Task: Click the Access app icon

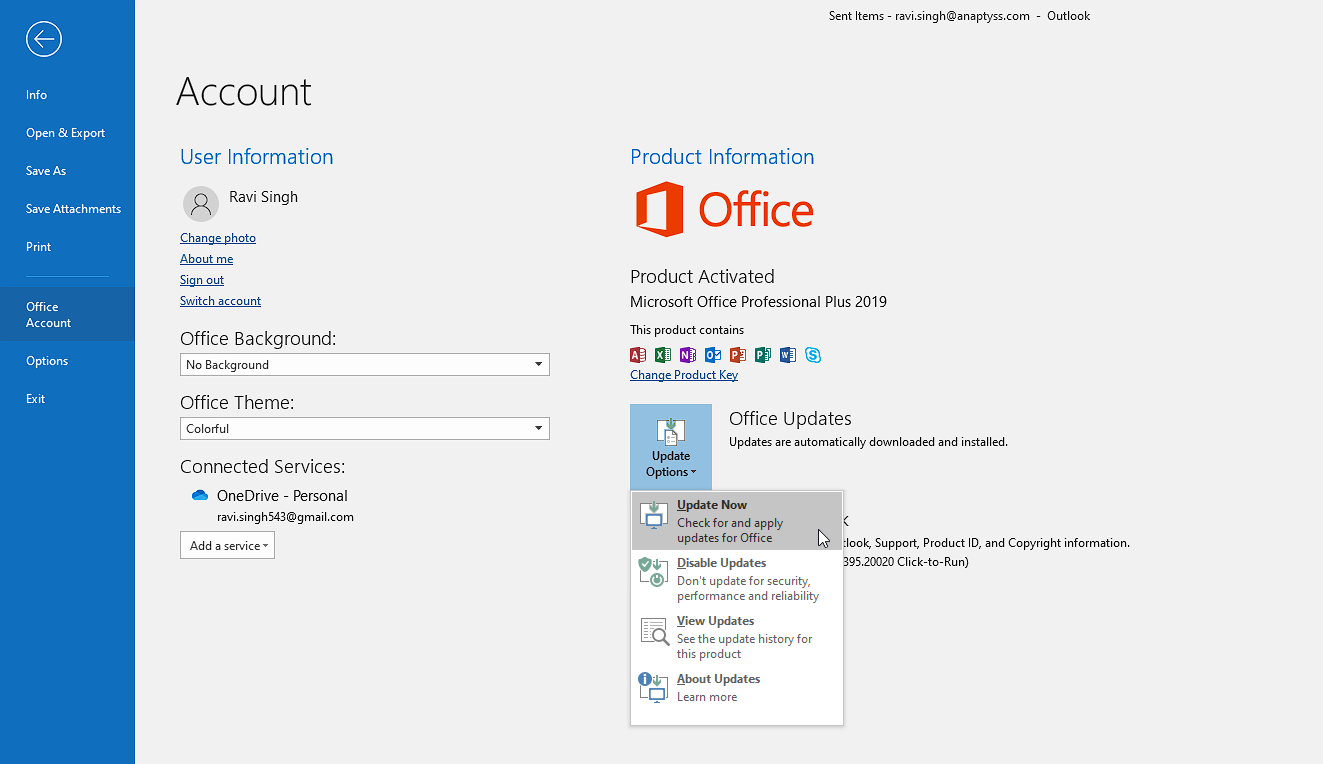Action: [638, 355]
